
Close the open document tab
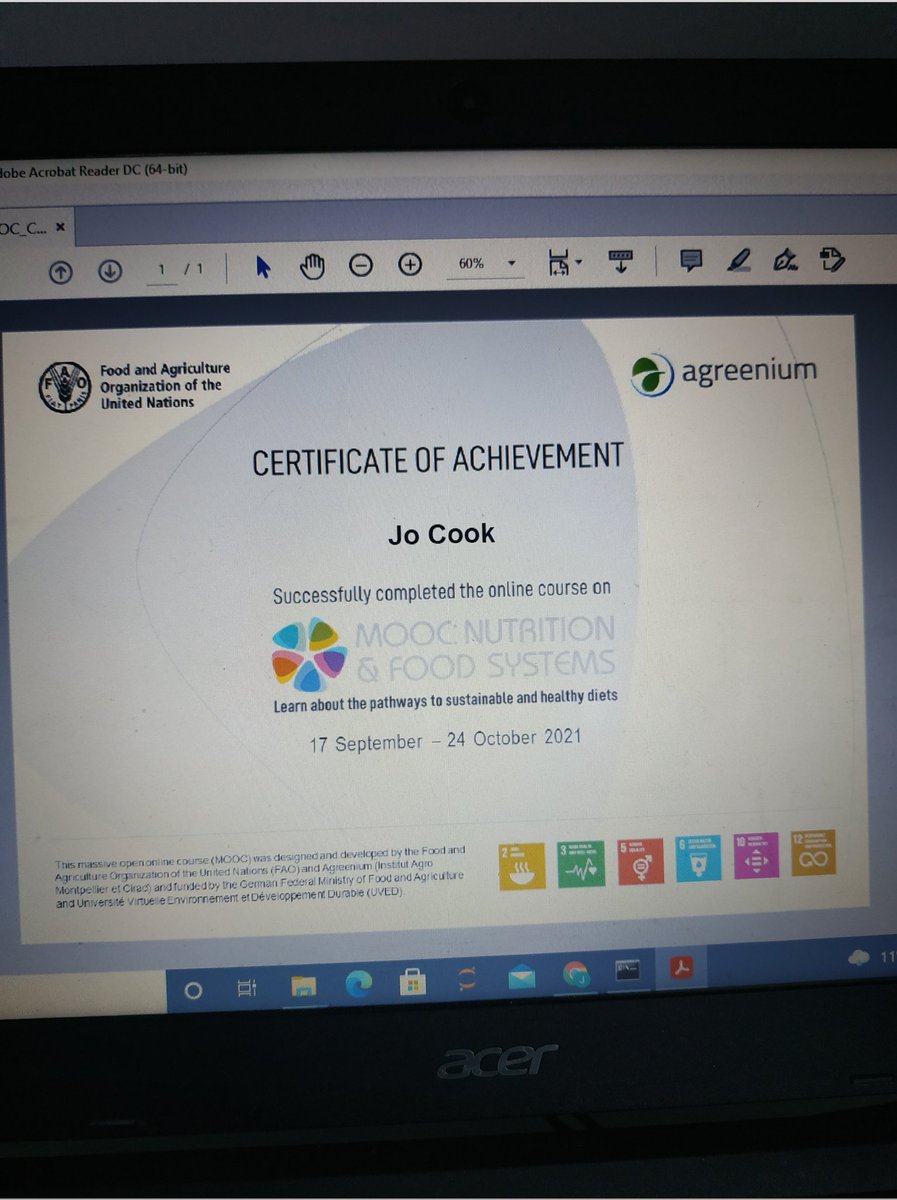(x=60, y=227)
